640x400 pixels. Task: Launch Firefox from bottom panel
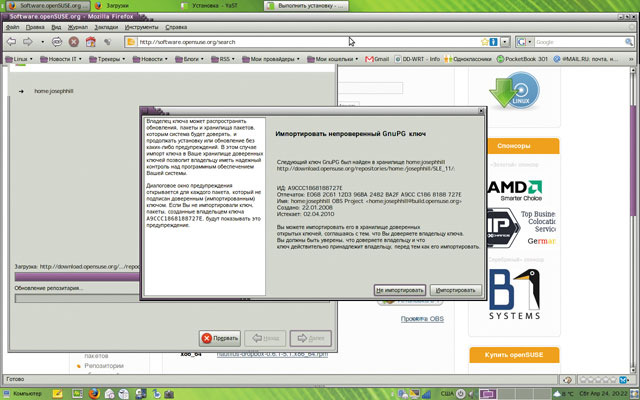pyautogui.click(x=94, y=393)
